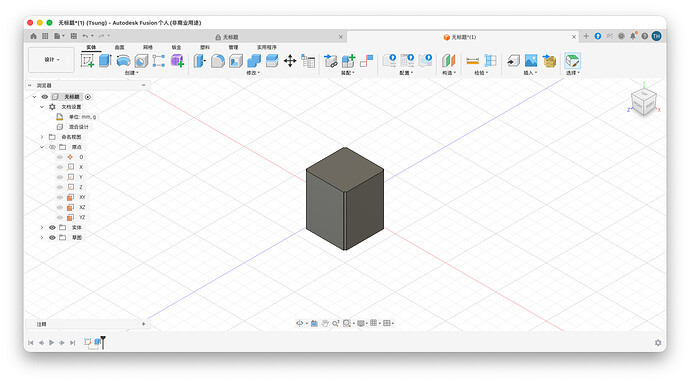
Task: Show the origin point O
Action: point(60,157)
